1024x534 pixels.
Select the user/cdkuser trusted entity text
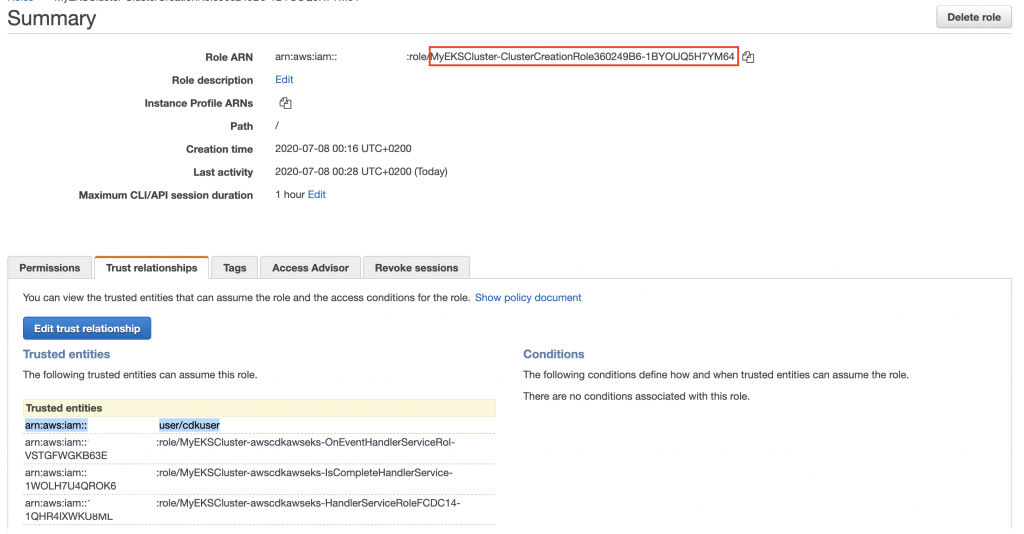189,425
